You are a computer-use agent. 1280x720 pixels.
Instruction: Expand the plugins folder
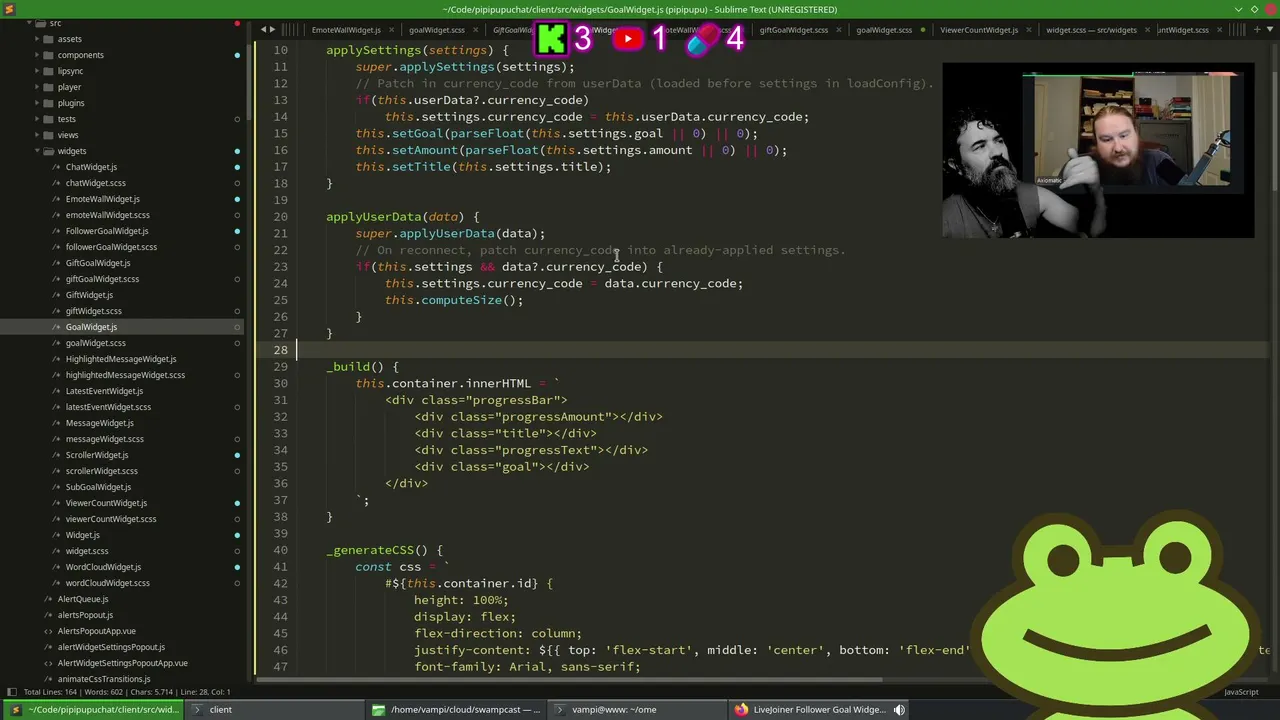click(x=37, y=103)
